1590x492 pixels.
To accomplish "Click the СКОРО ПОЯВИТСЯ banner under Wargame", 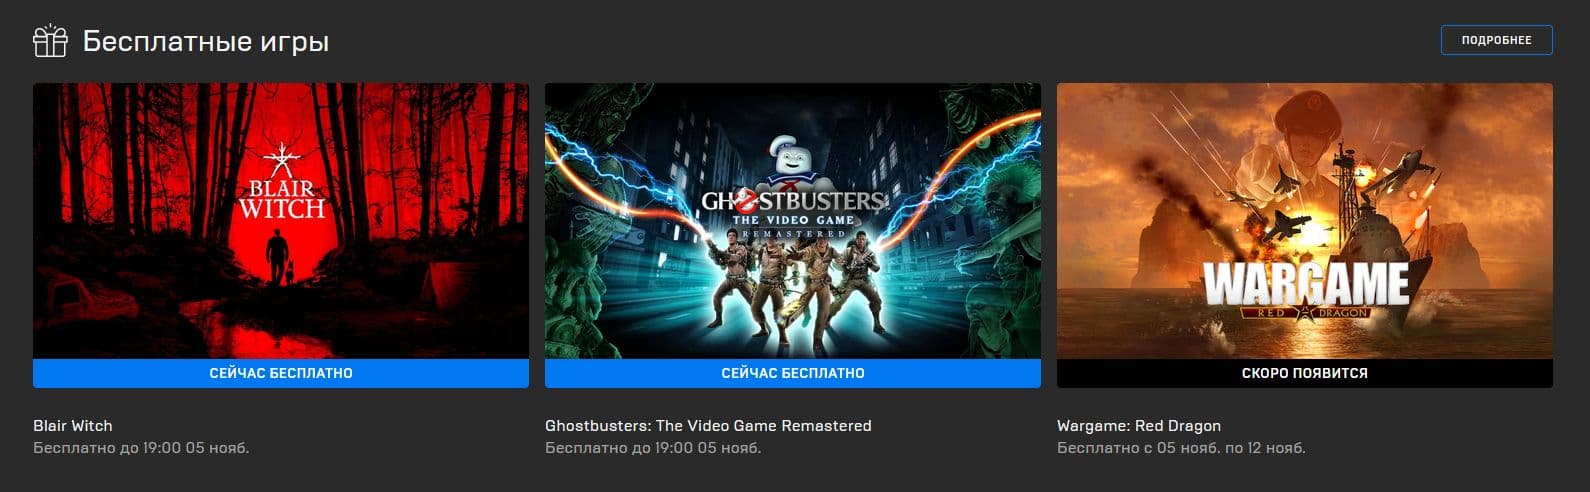I will pyautogui.click(x=1305, y=373).
